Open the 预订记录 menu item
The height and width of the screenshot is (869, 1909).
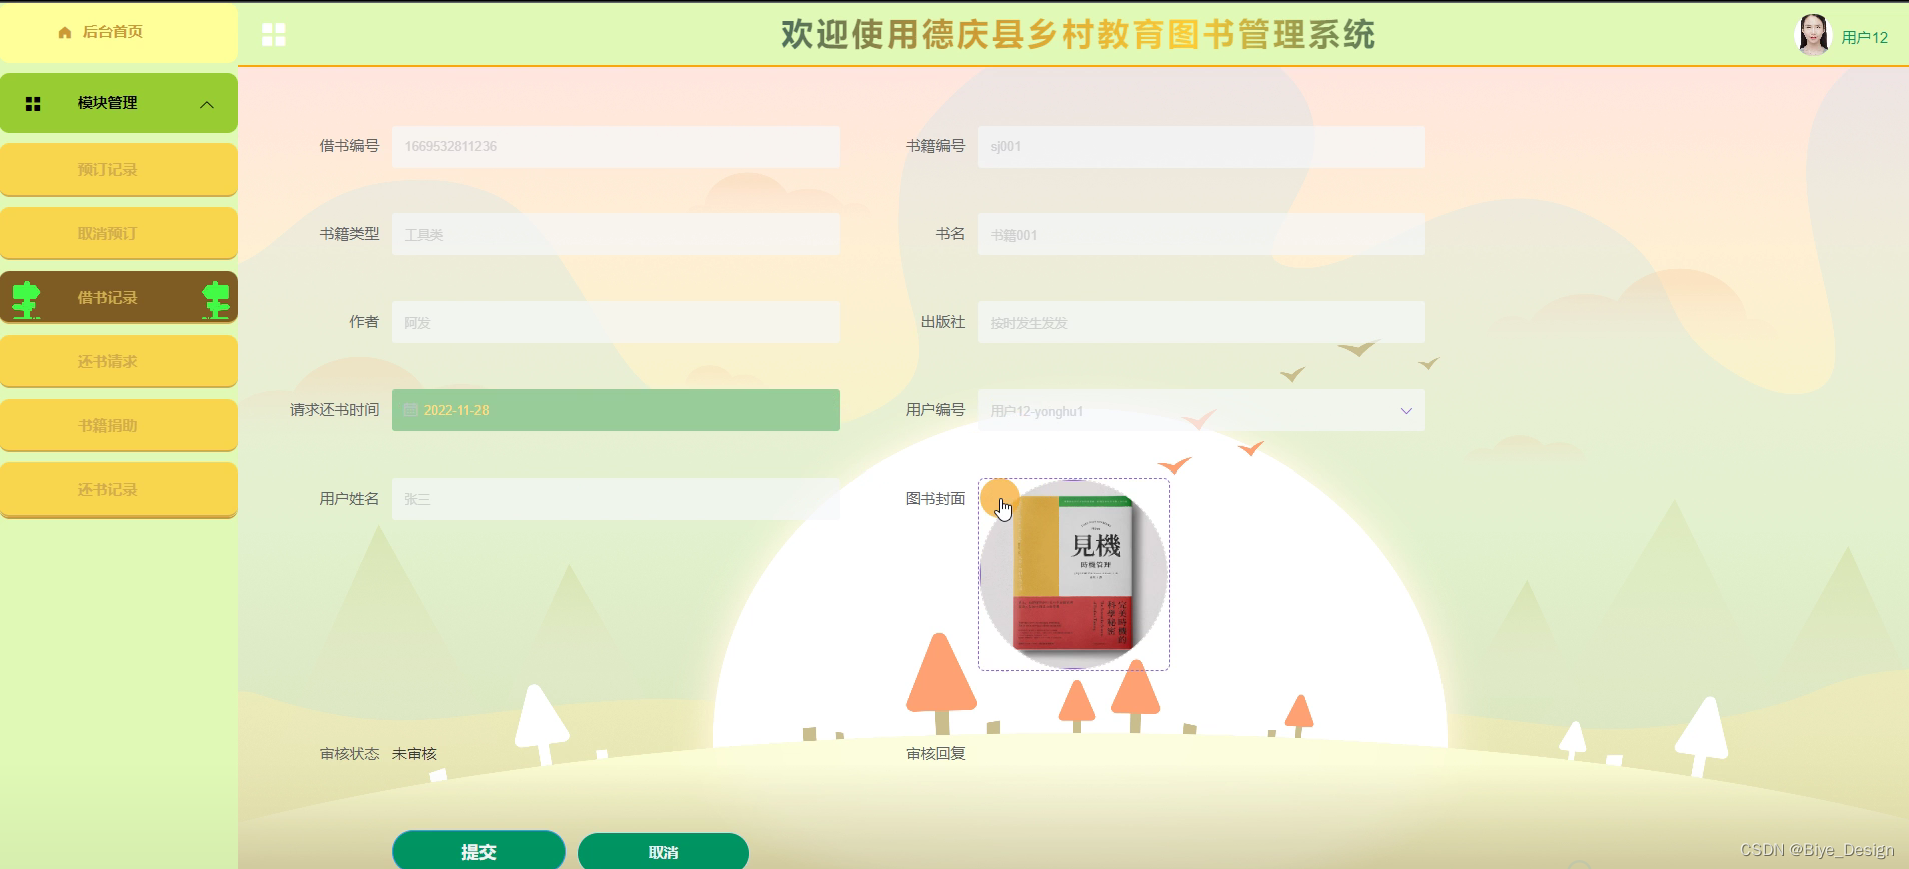point(119,169)
